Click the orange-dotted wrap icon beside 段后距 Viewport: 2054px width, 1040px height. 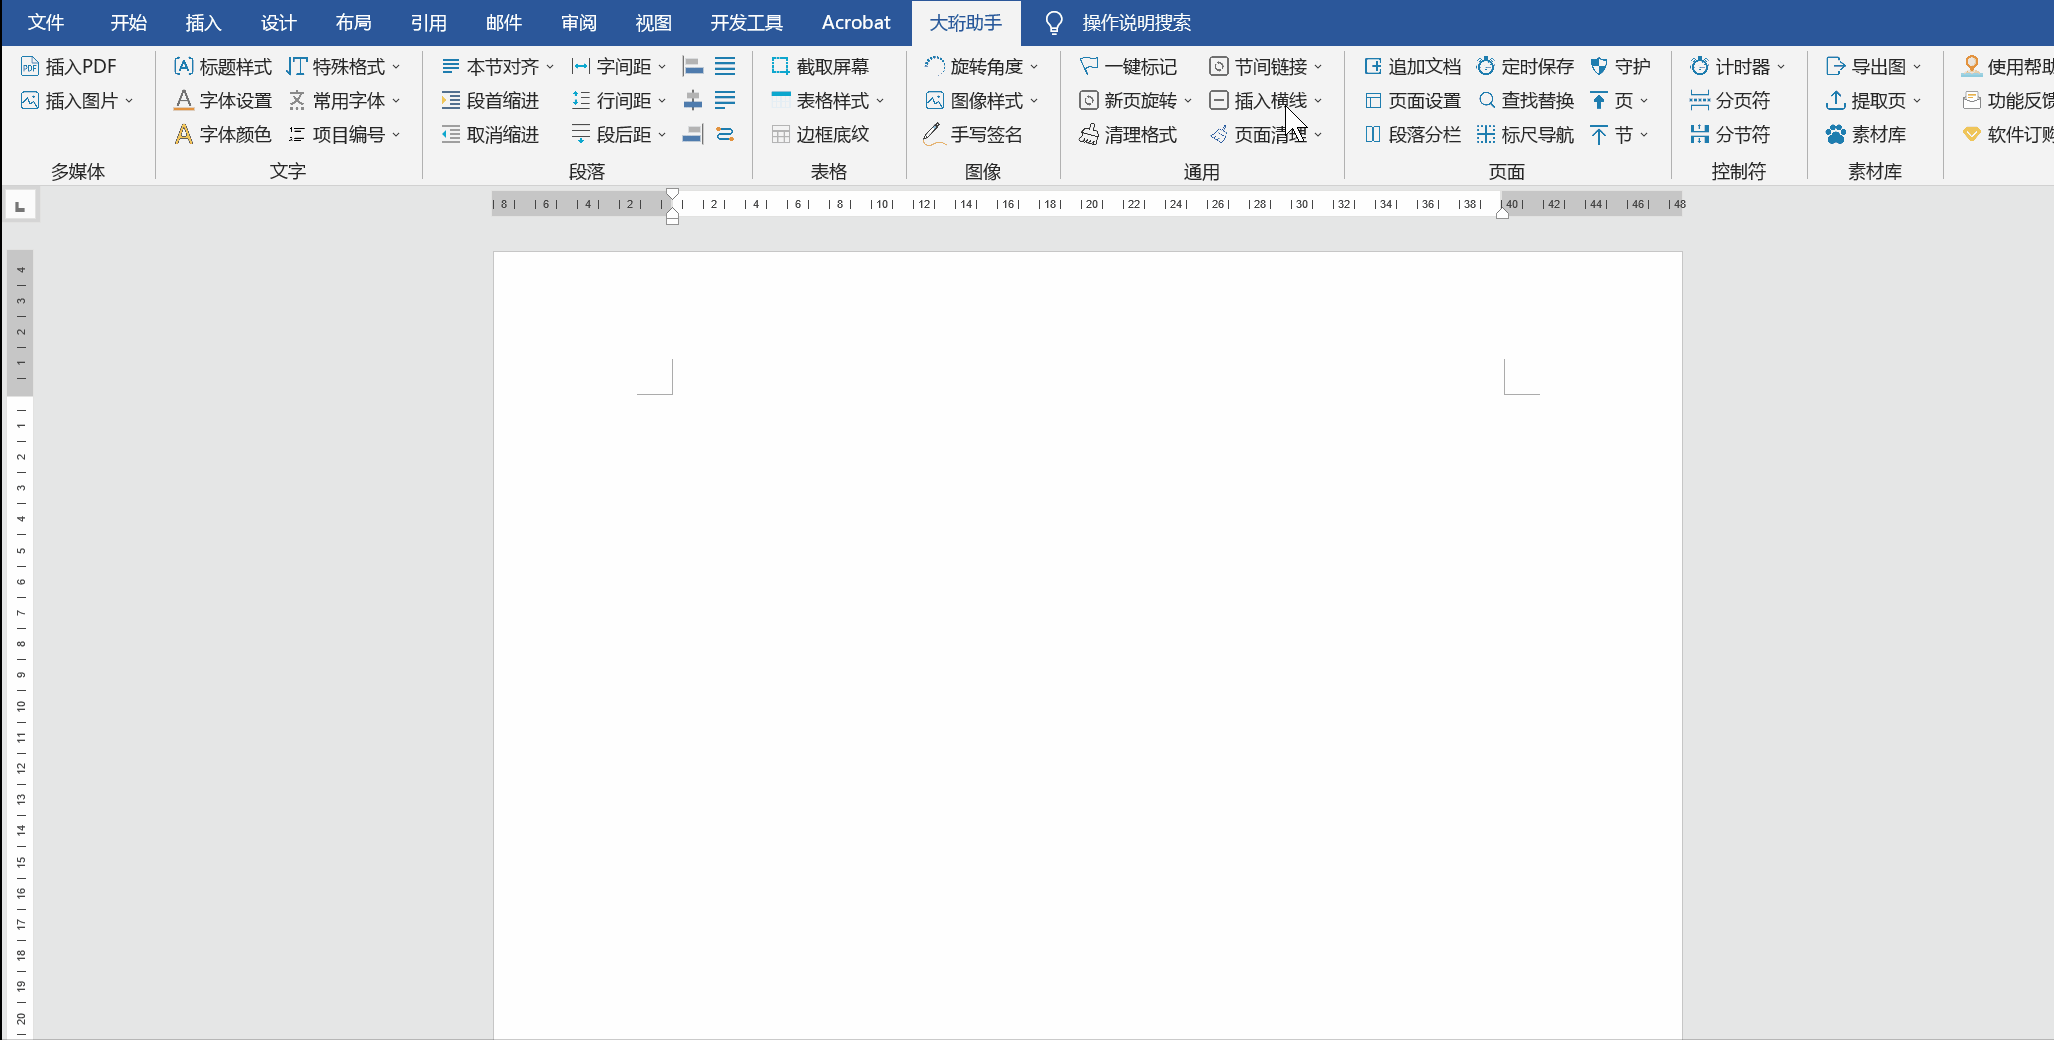click(x=725, y=135)
